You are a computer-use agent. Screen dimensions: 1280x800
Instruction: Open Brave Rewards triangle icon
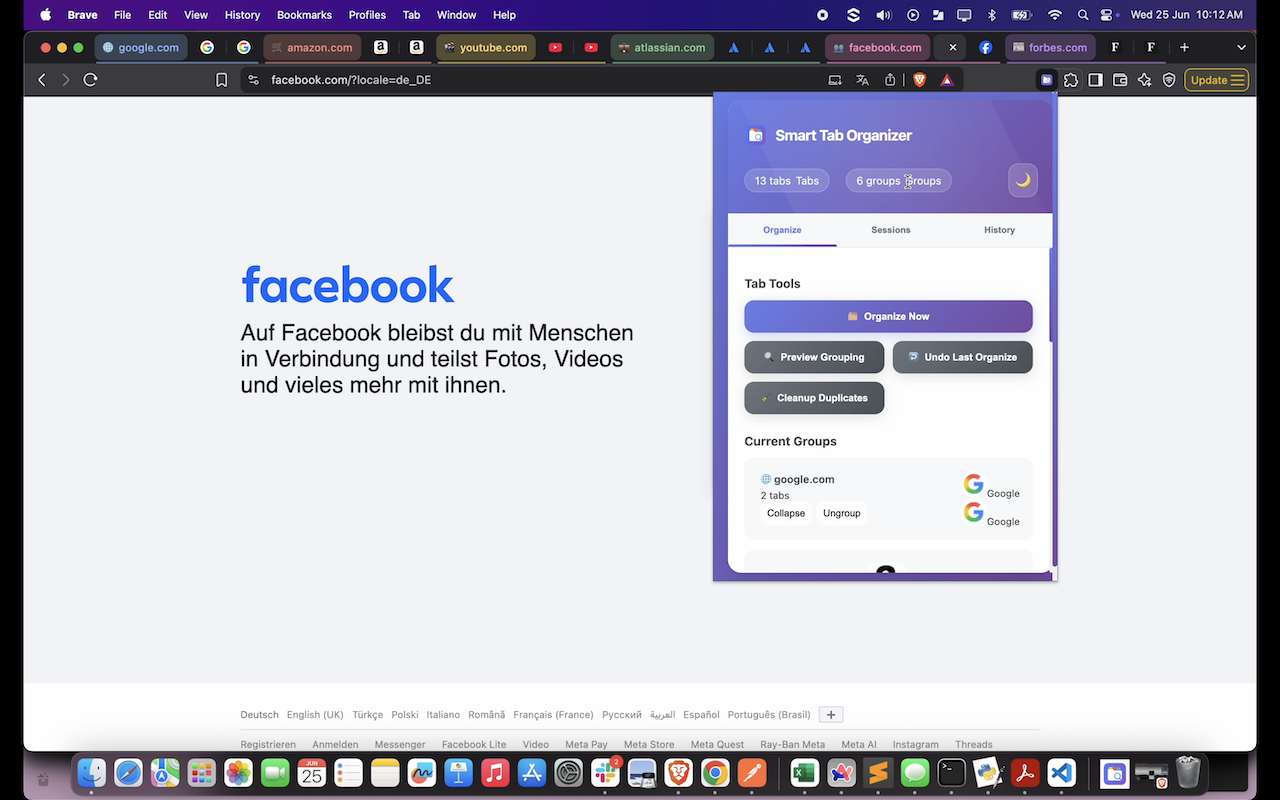coord(947,80)
